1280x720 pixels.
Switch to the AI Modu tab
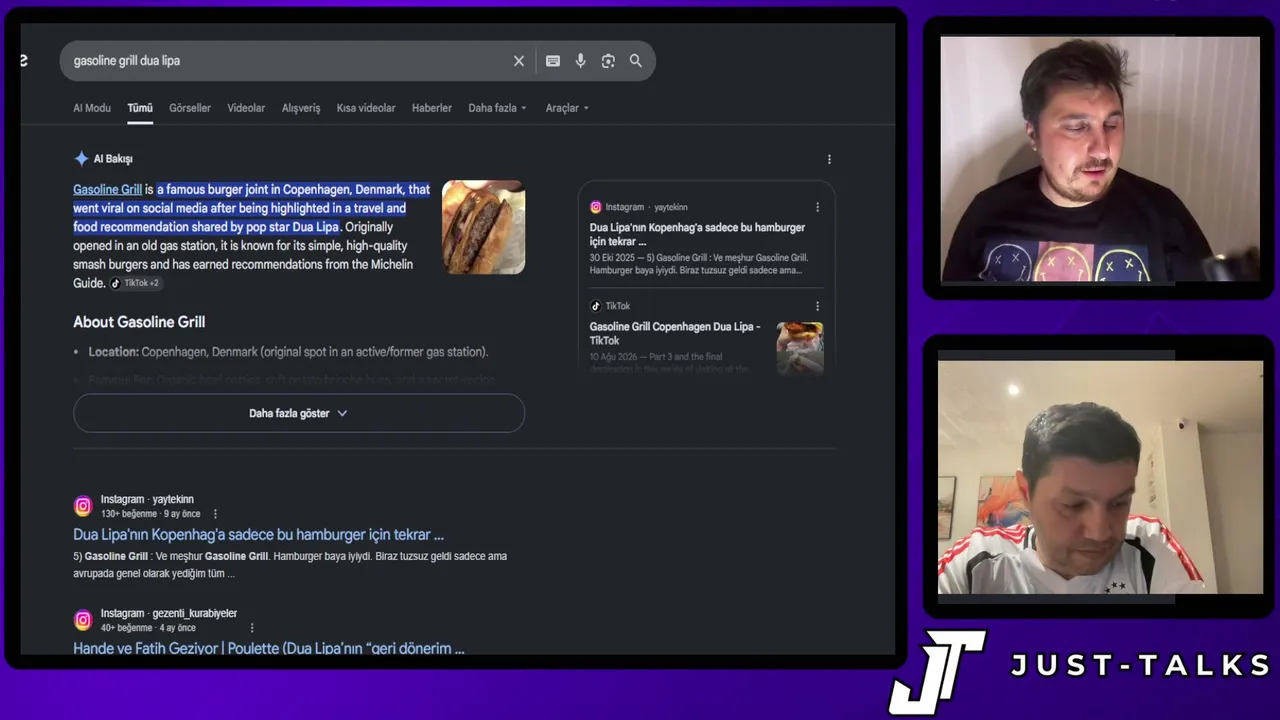[x=92, y=108]
